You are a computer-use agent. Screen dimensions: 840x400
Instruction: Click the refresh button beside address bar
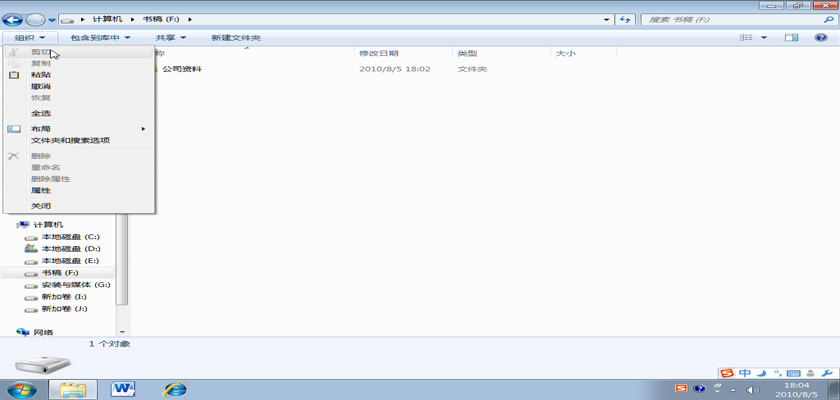click(626, 19)
